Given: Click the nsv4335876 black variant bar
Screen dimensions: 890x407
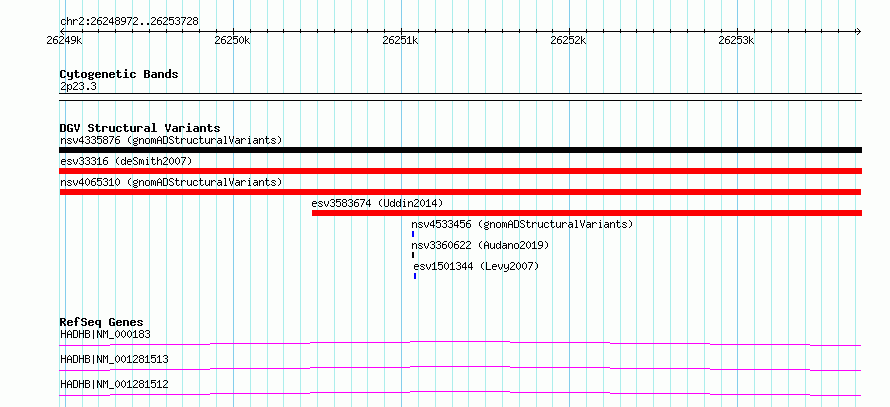Looking at the screenshot, I should pyautogui.click(x=460, y=150).
